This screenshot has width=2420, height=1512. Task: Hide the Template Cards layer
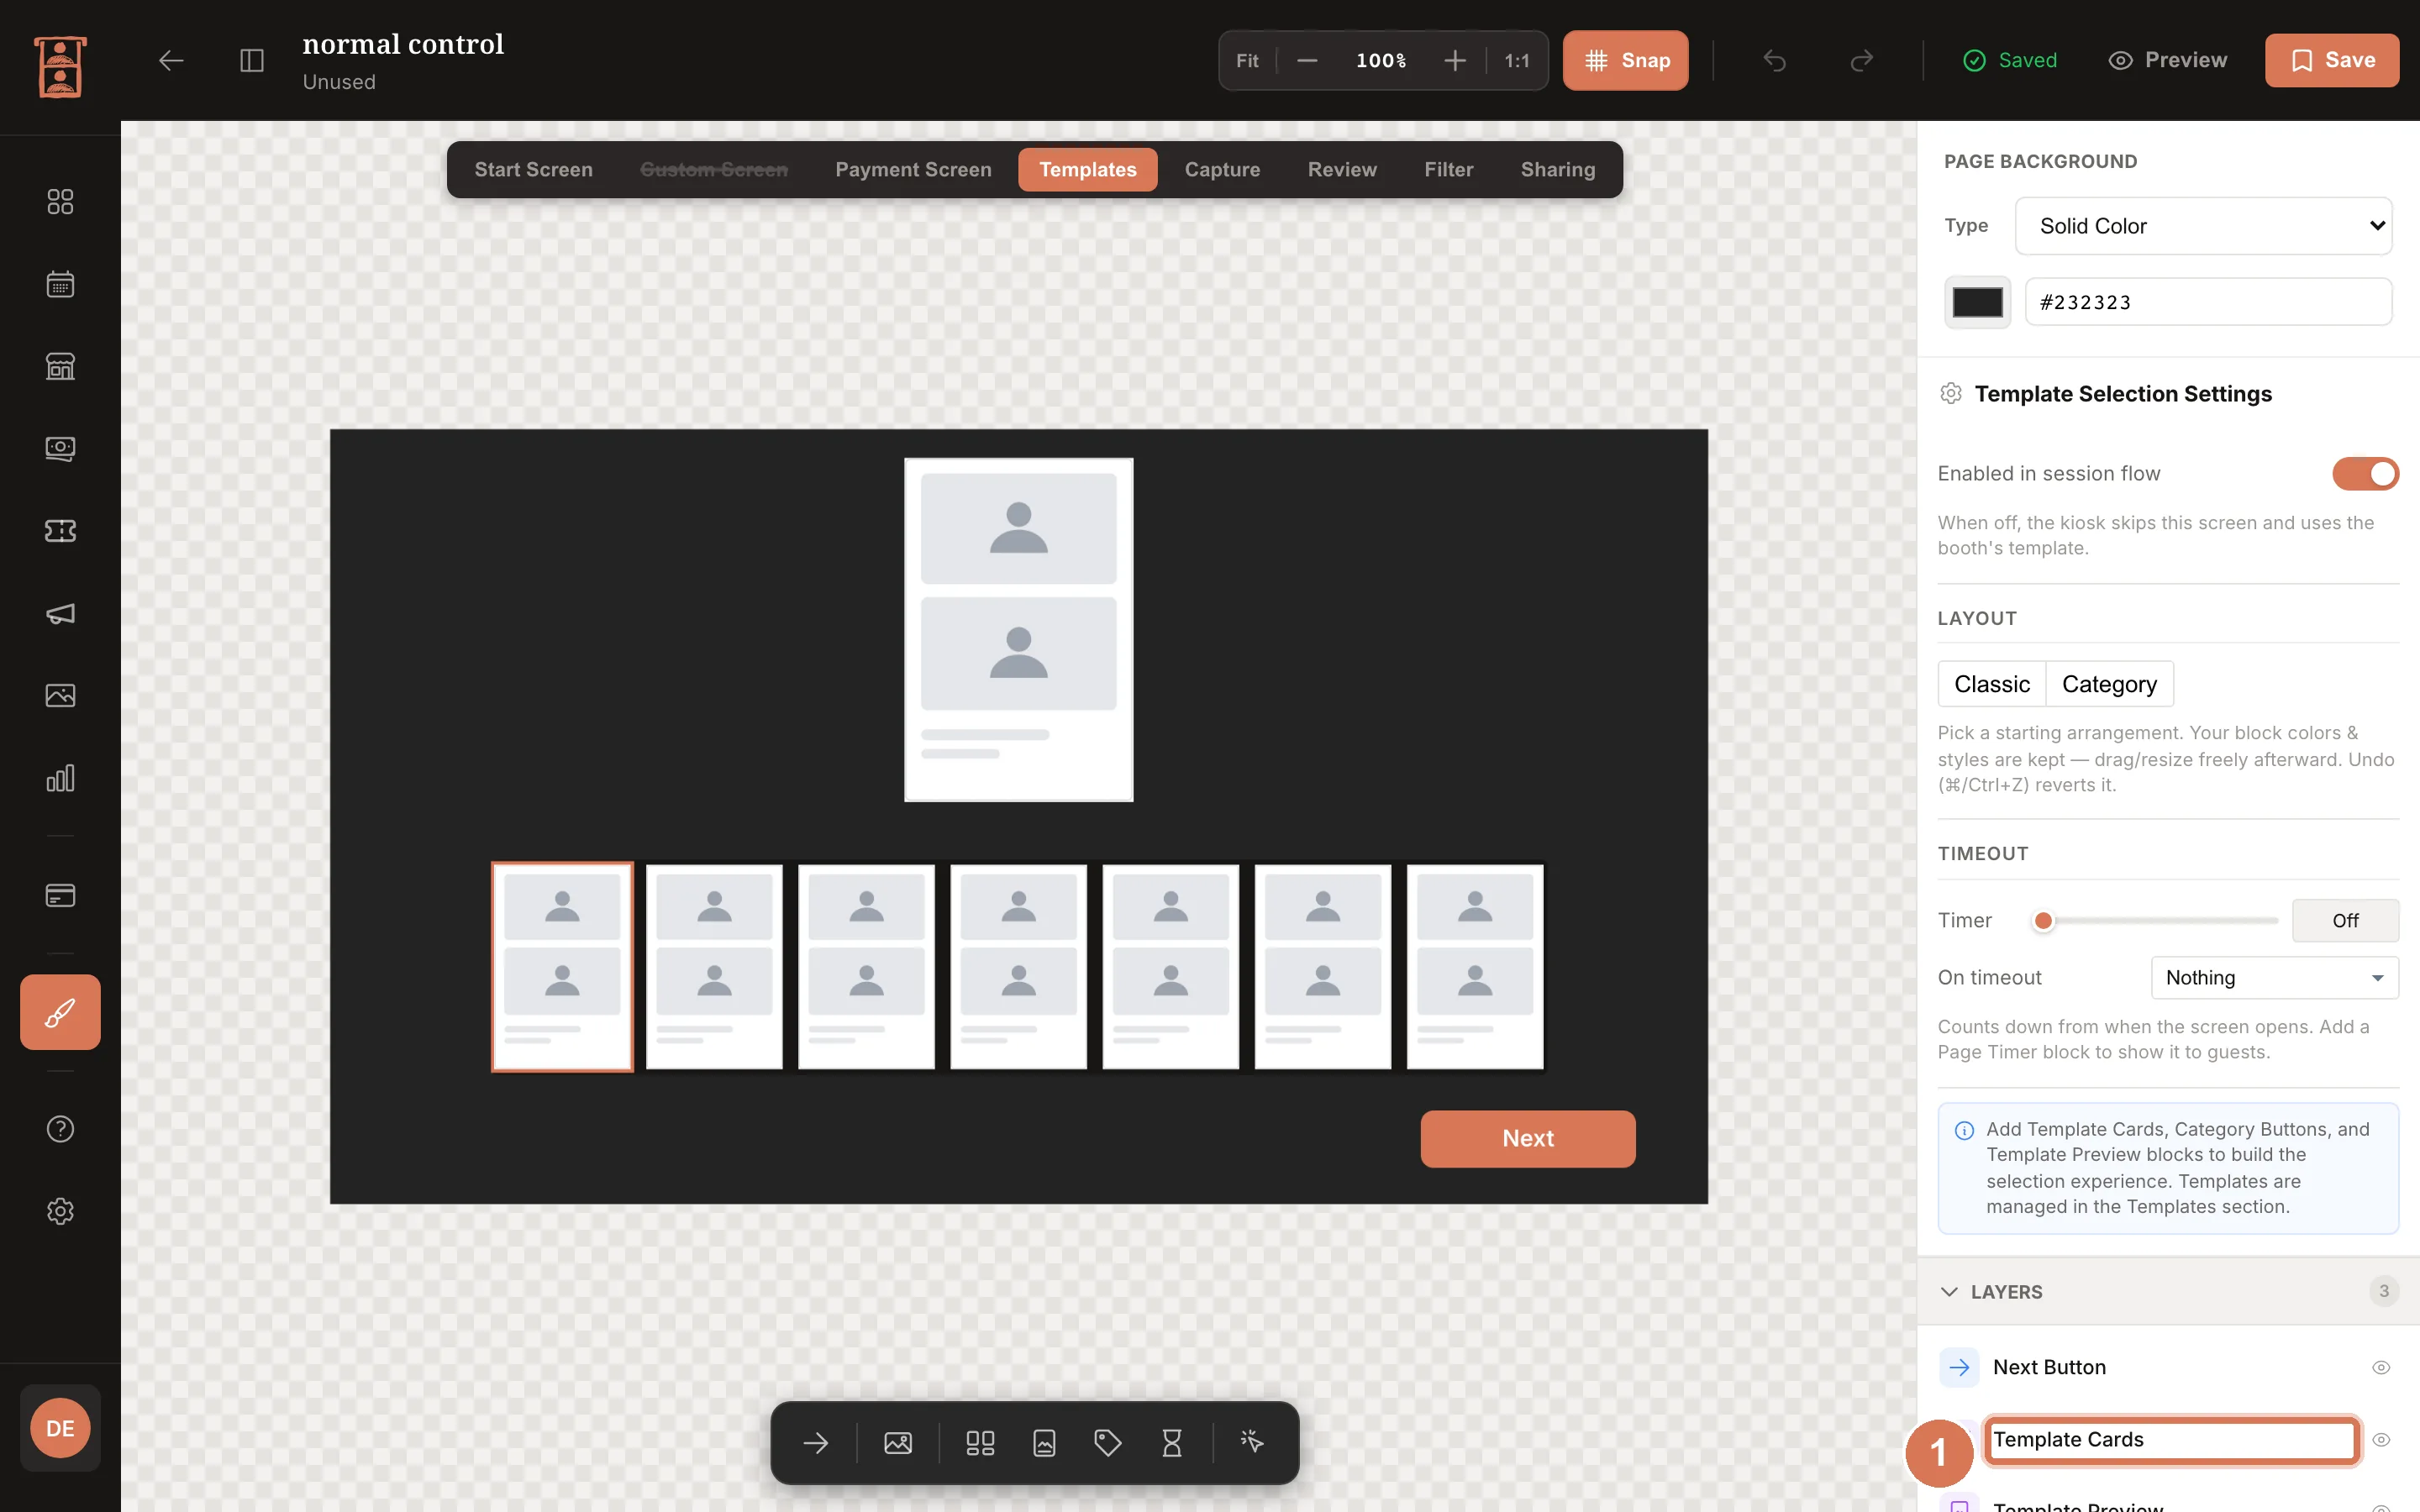pos(2381,1439)
